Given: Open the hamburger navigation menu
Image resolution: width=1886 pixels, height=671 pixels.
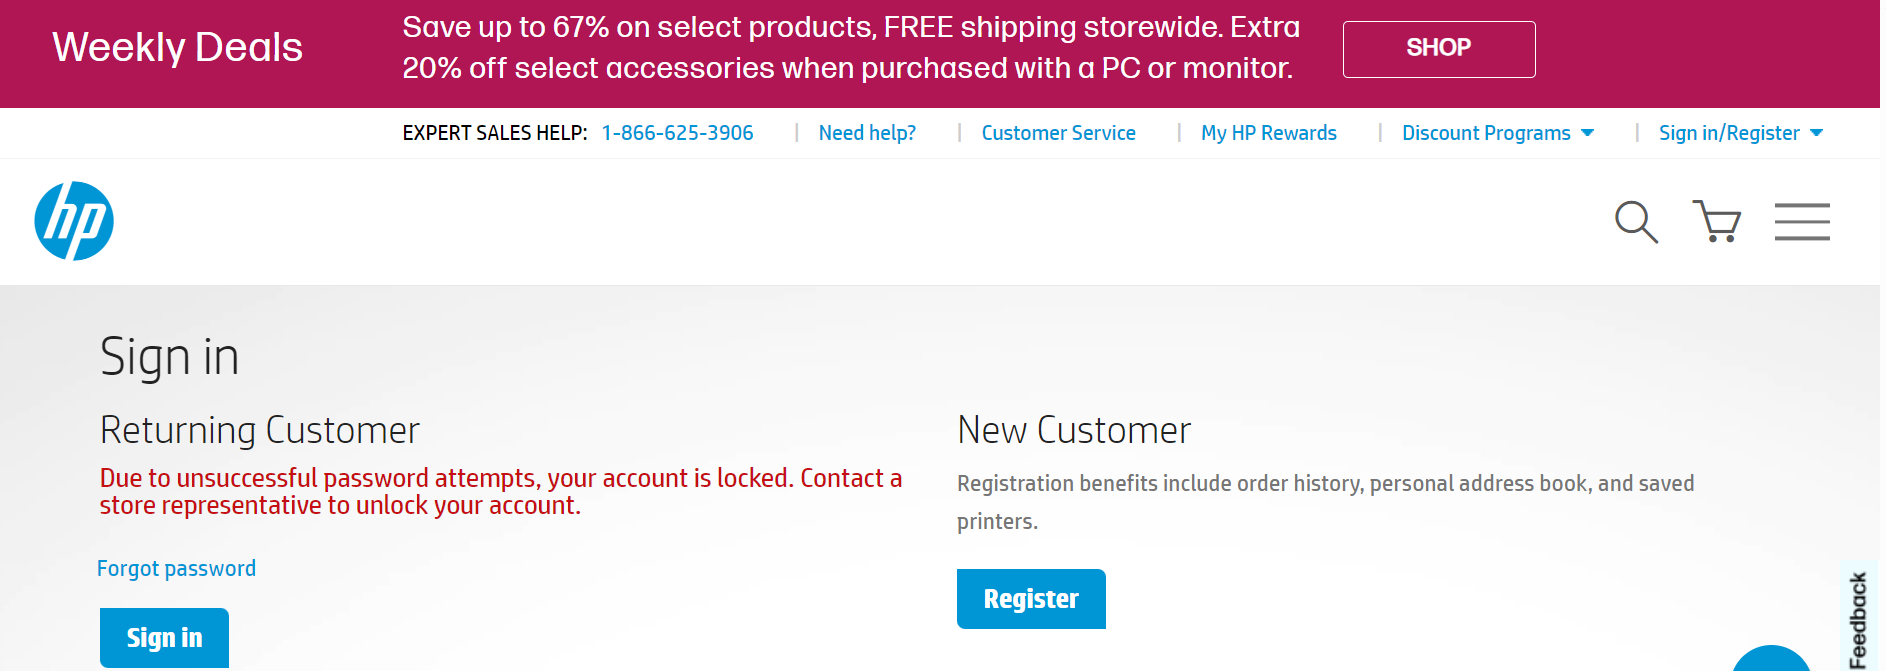Looking at the screenshot, I should [1802, 222].
